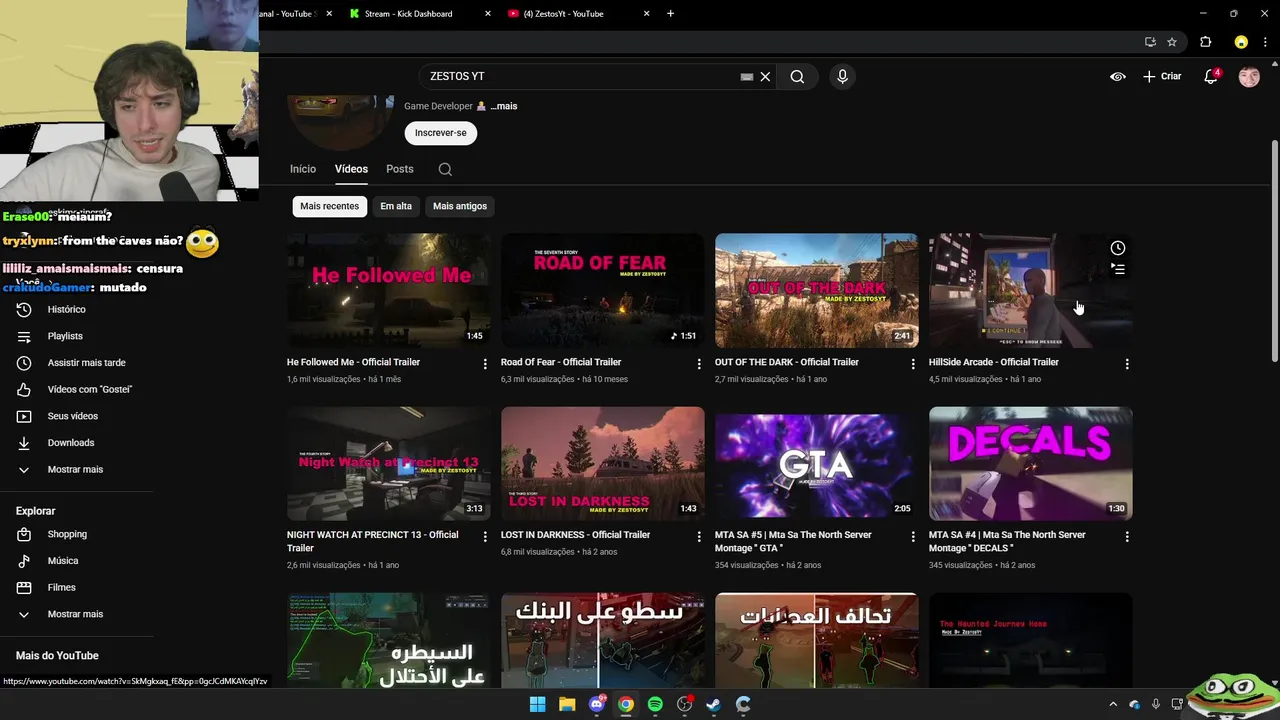Screen dimensions: 1280x720
Task: Open options menu for LOST IN DARKNESS
Action: [699, 537]
